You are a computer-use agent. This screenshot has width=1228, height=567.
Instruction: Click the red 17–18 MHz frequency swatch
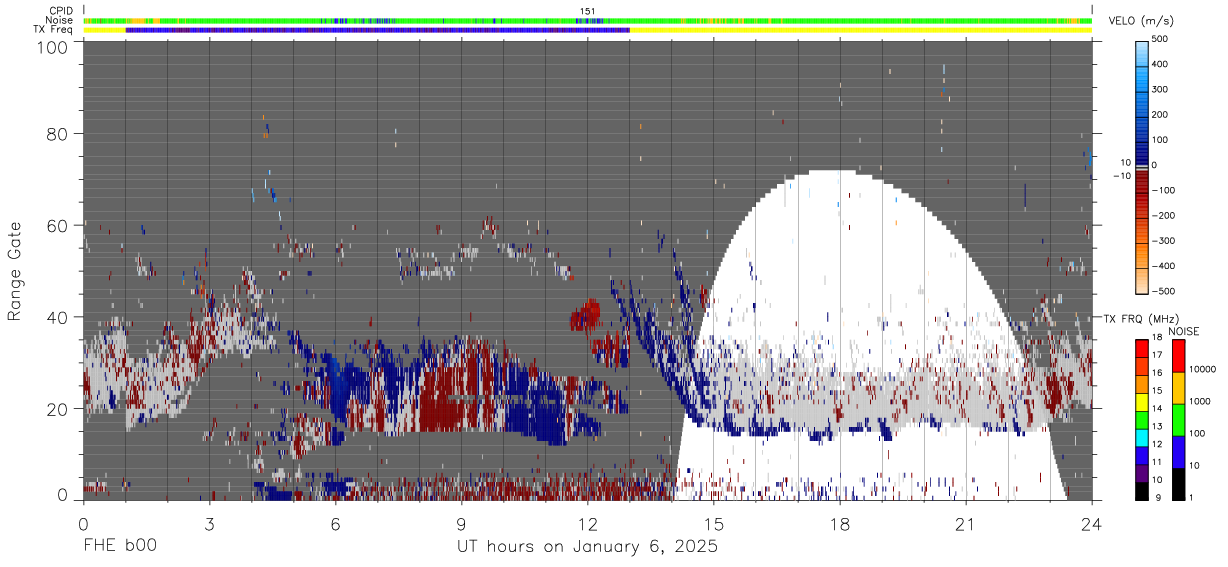1141,348
